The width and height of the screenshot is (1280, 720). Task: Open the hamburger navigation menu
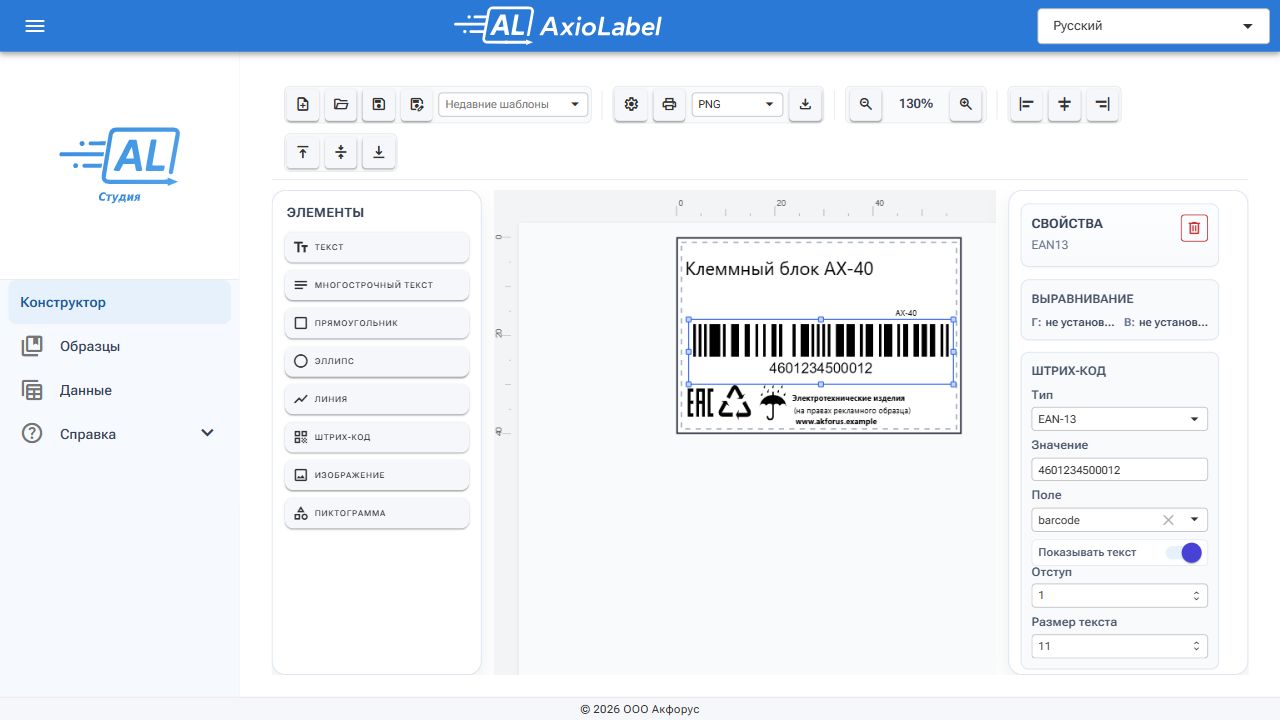35,26
